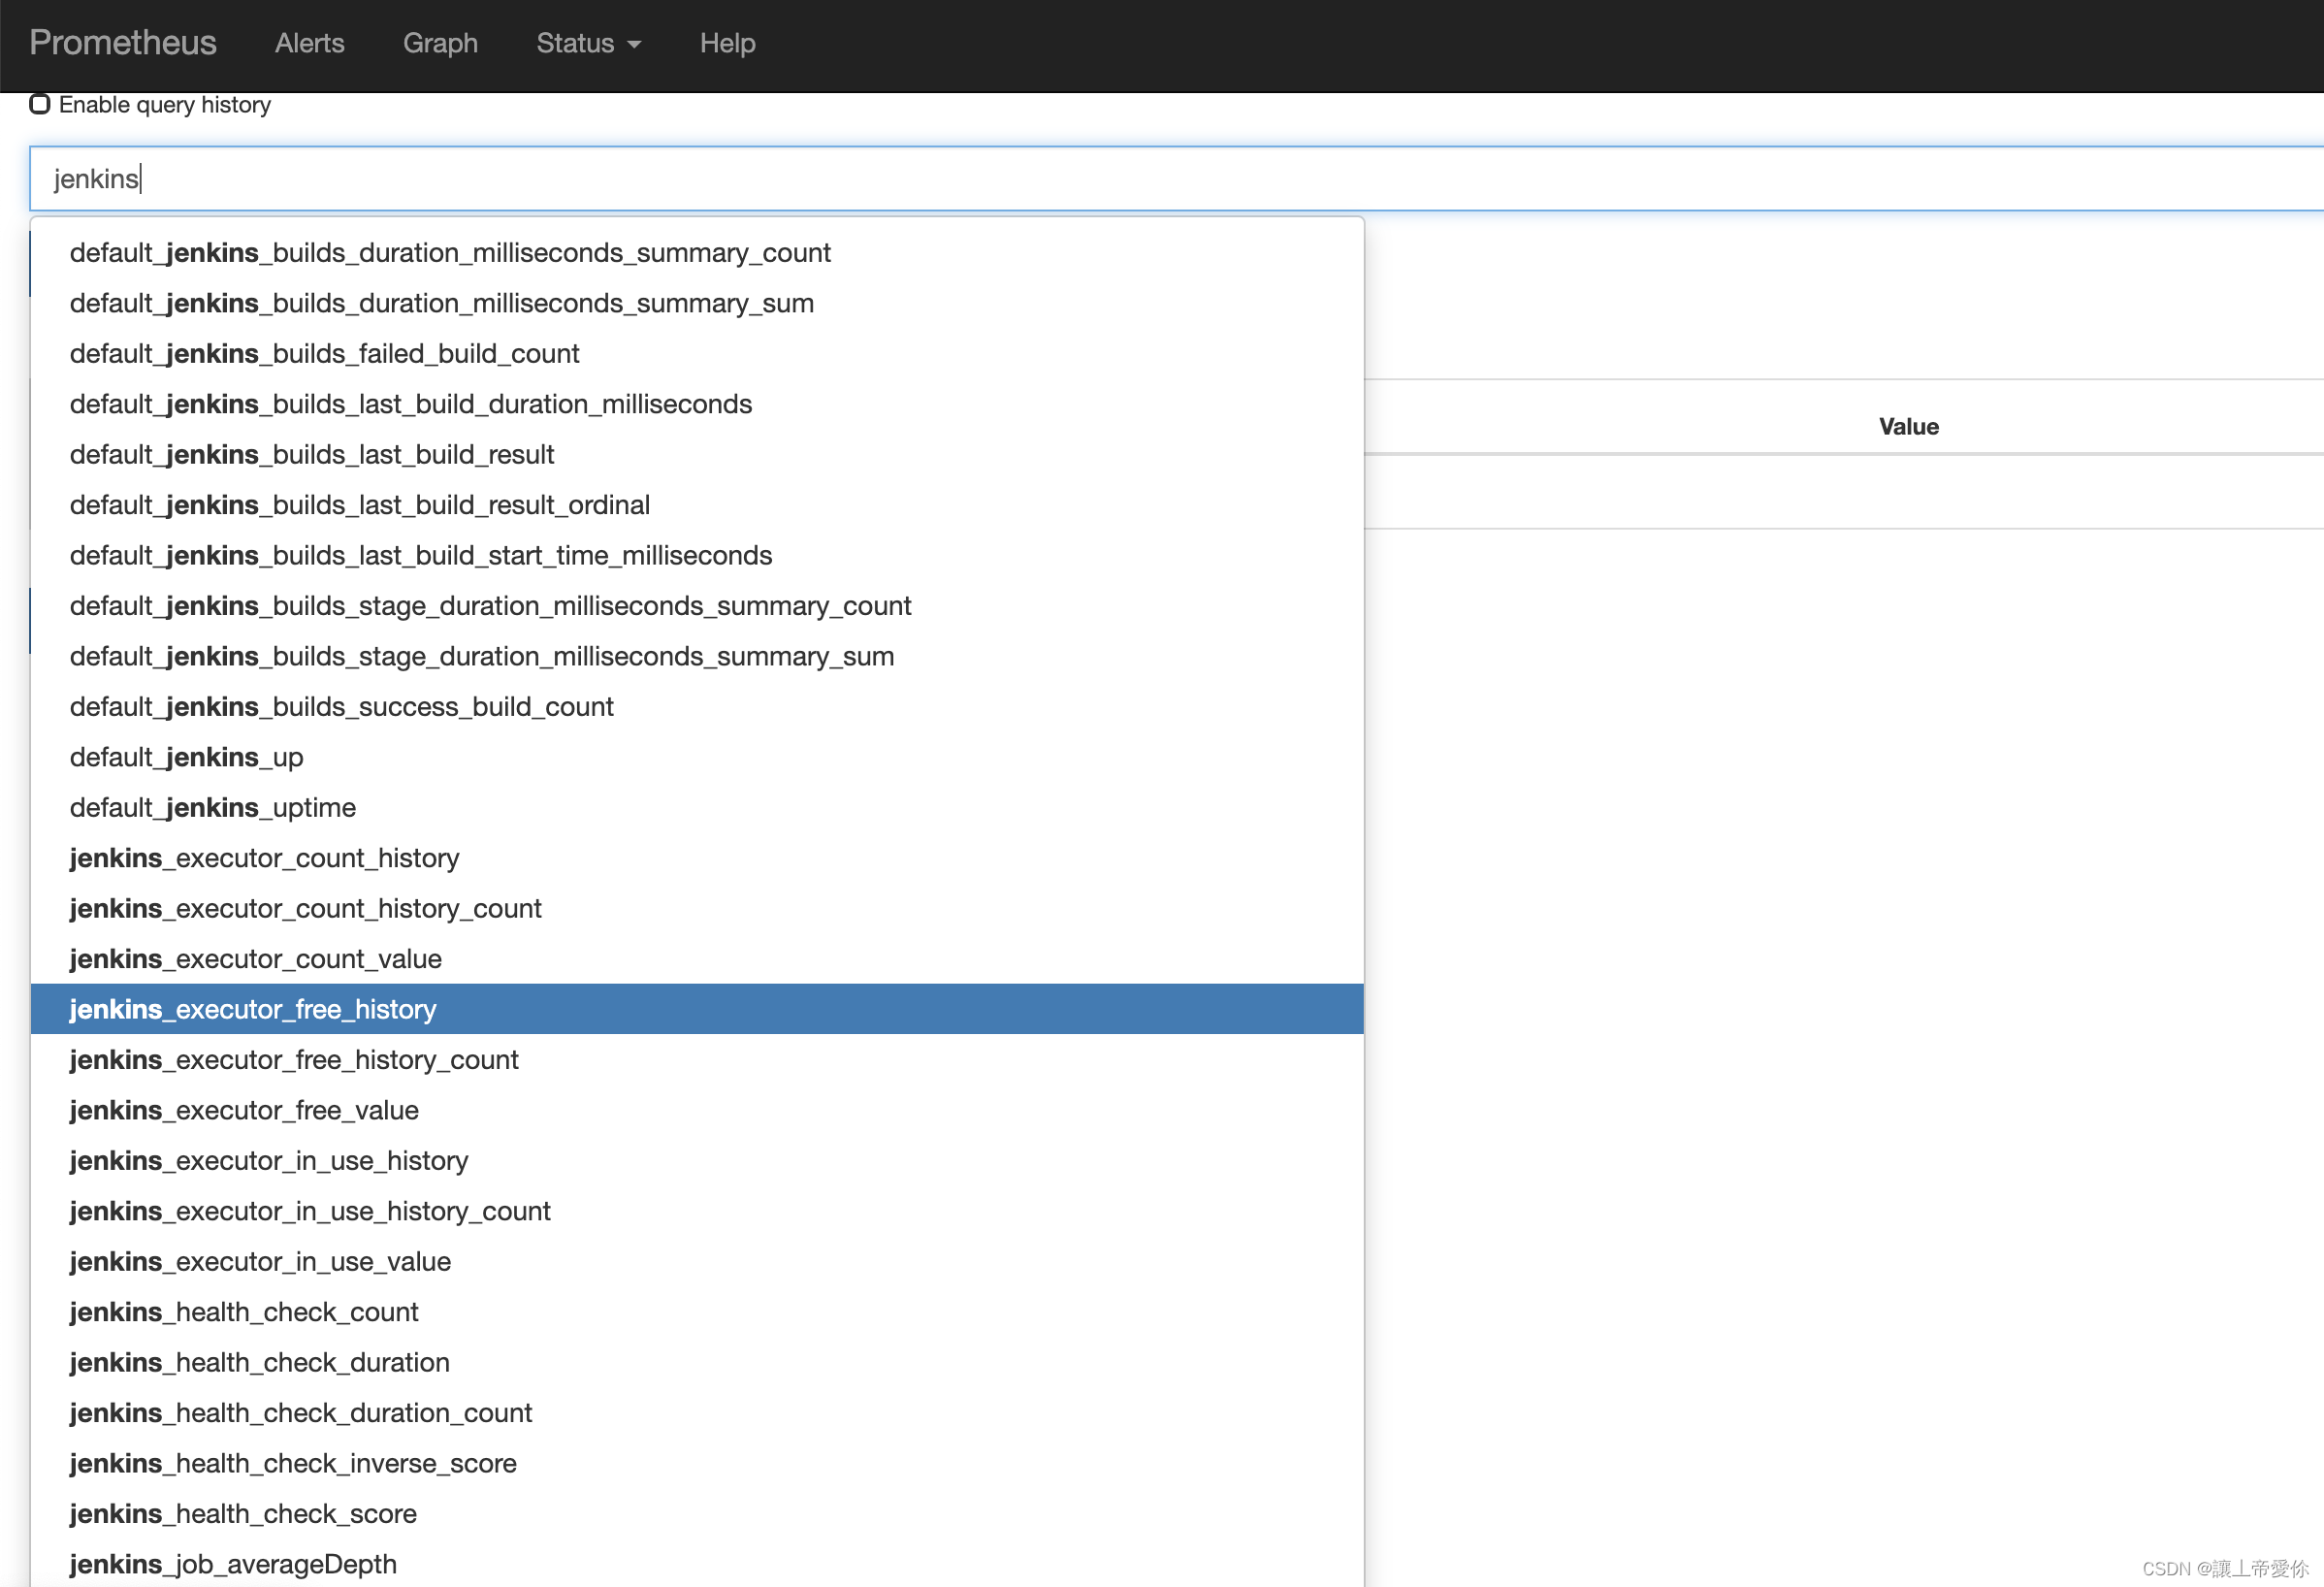Click the Value column header
The image size is (2324, 1587).
[1908, 427]
